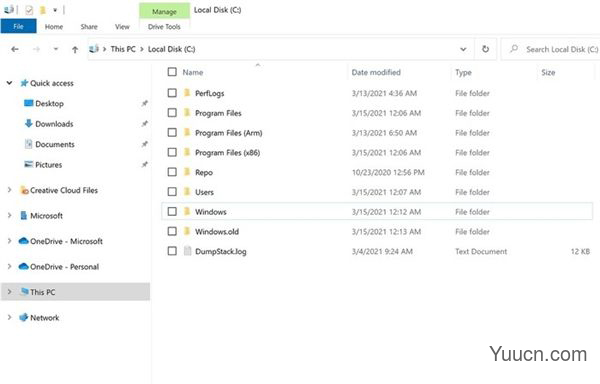This screenshot has height=384, width=600.
Task: Click the search magnifier icon
Action: click(x=514, y=49)
